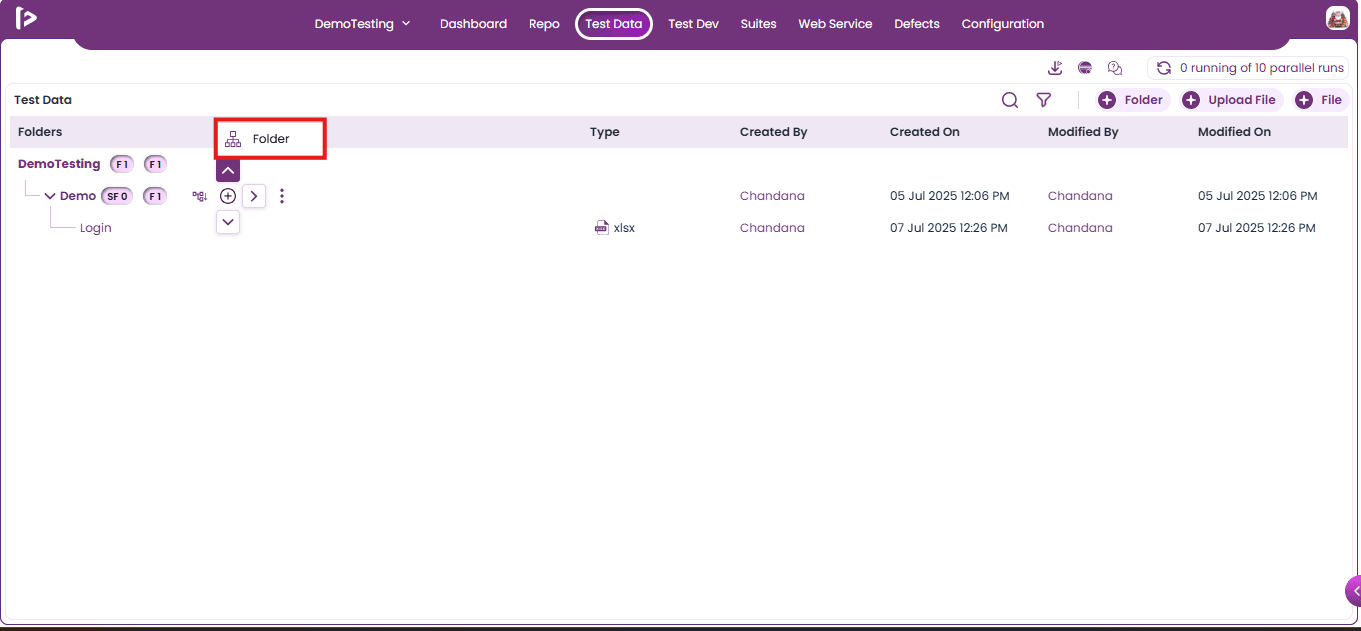
Task: Select the DemoTesting root folder in the tree
Action: [59, 164]
